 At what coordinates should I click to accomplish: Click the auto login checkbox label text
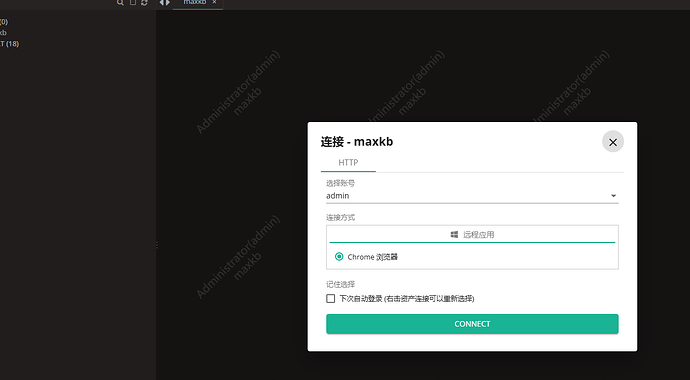point(407,299)
